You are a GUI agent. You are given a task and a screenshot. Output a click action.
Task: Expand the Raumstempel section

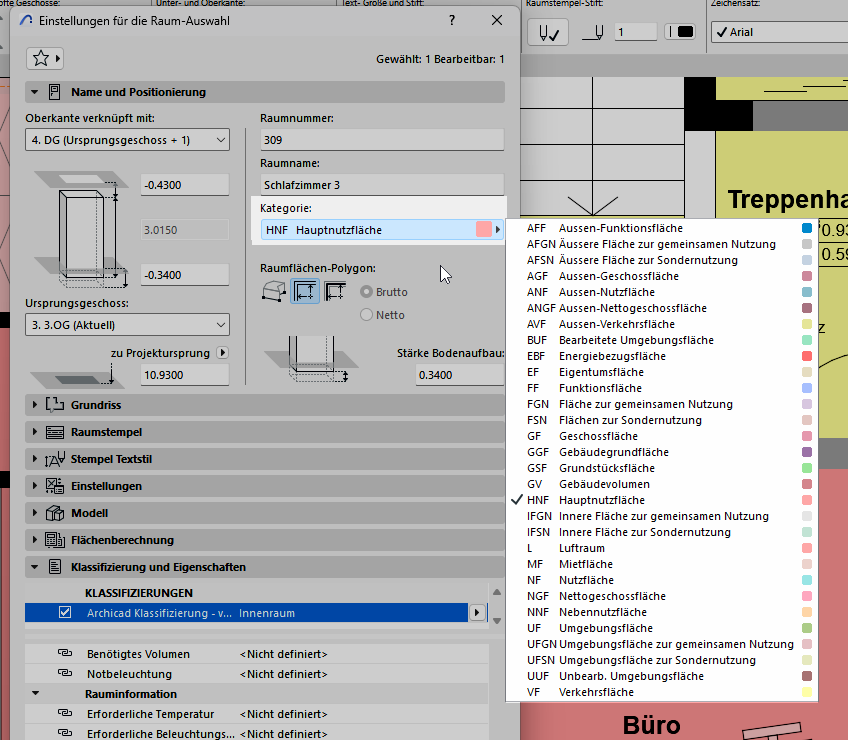tap(37, 432)
